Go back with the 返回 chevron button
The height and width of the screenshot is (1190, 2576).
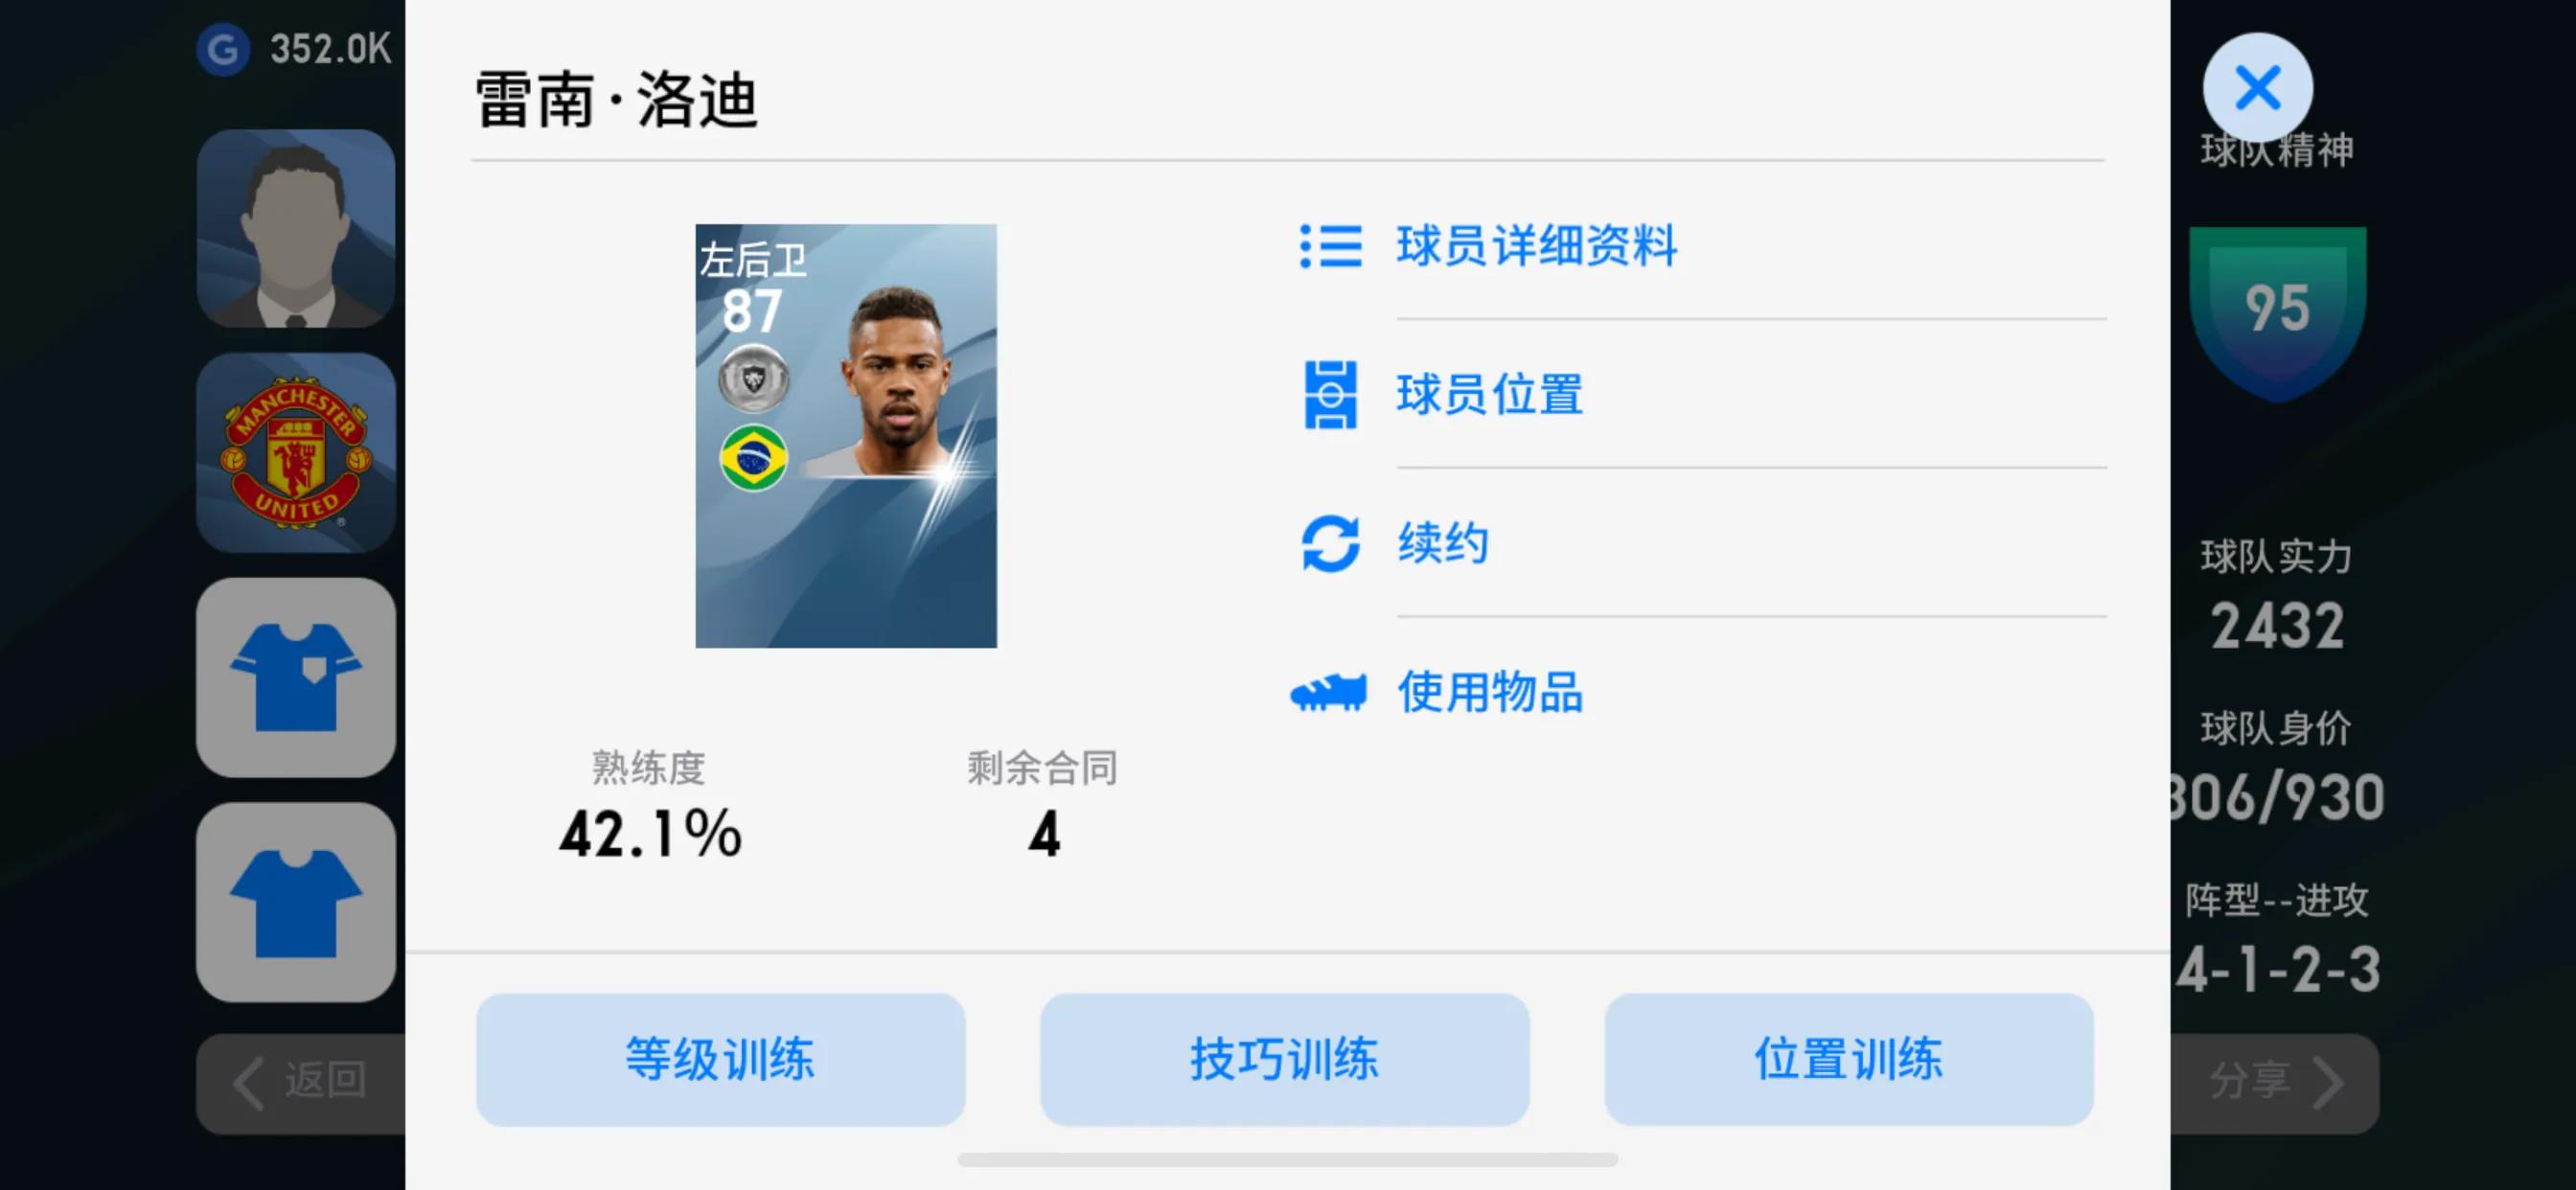301,1083
